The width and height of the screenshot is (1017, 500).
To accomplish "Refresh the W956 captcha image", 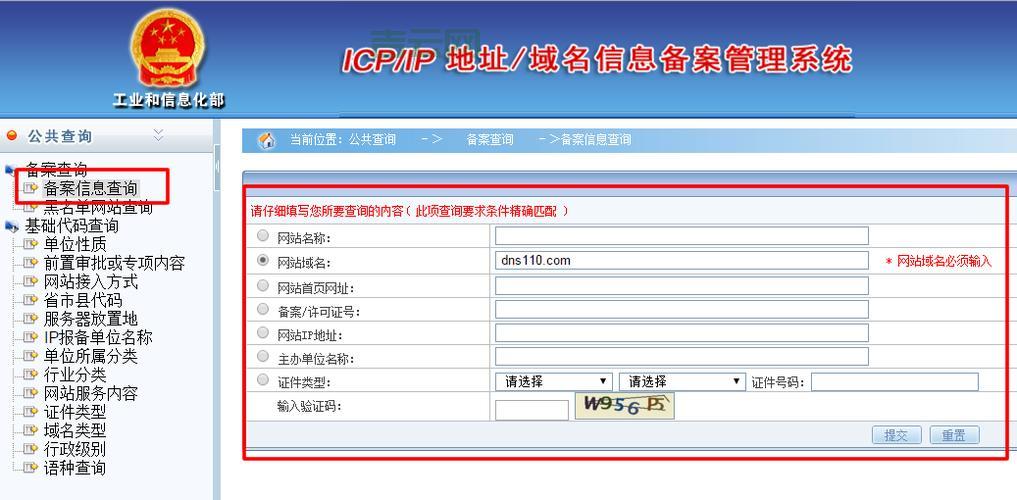I will point(625,406).
